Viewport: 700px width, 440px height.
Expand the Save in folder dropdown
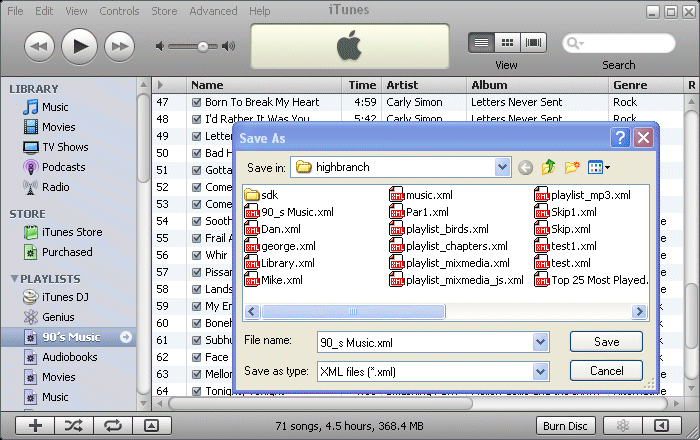click(x=502, y=167)
